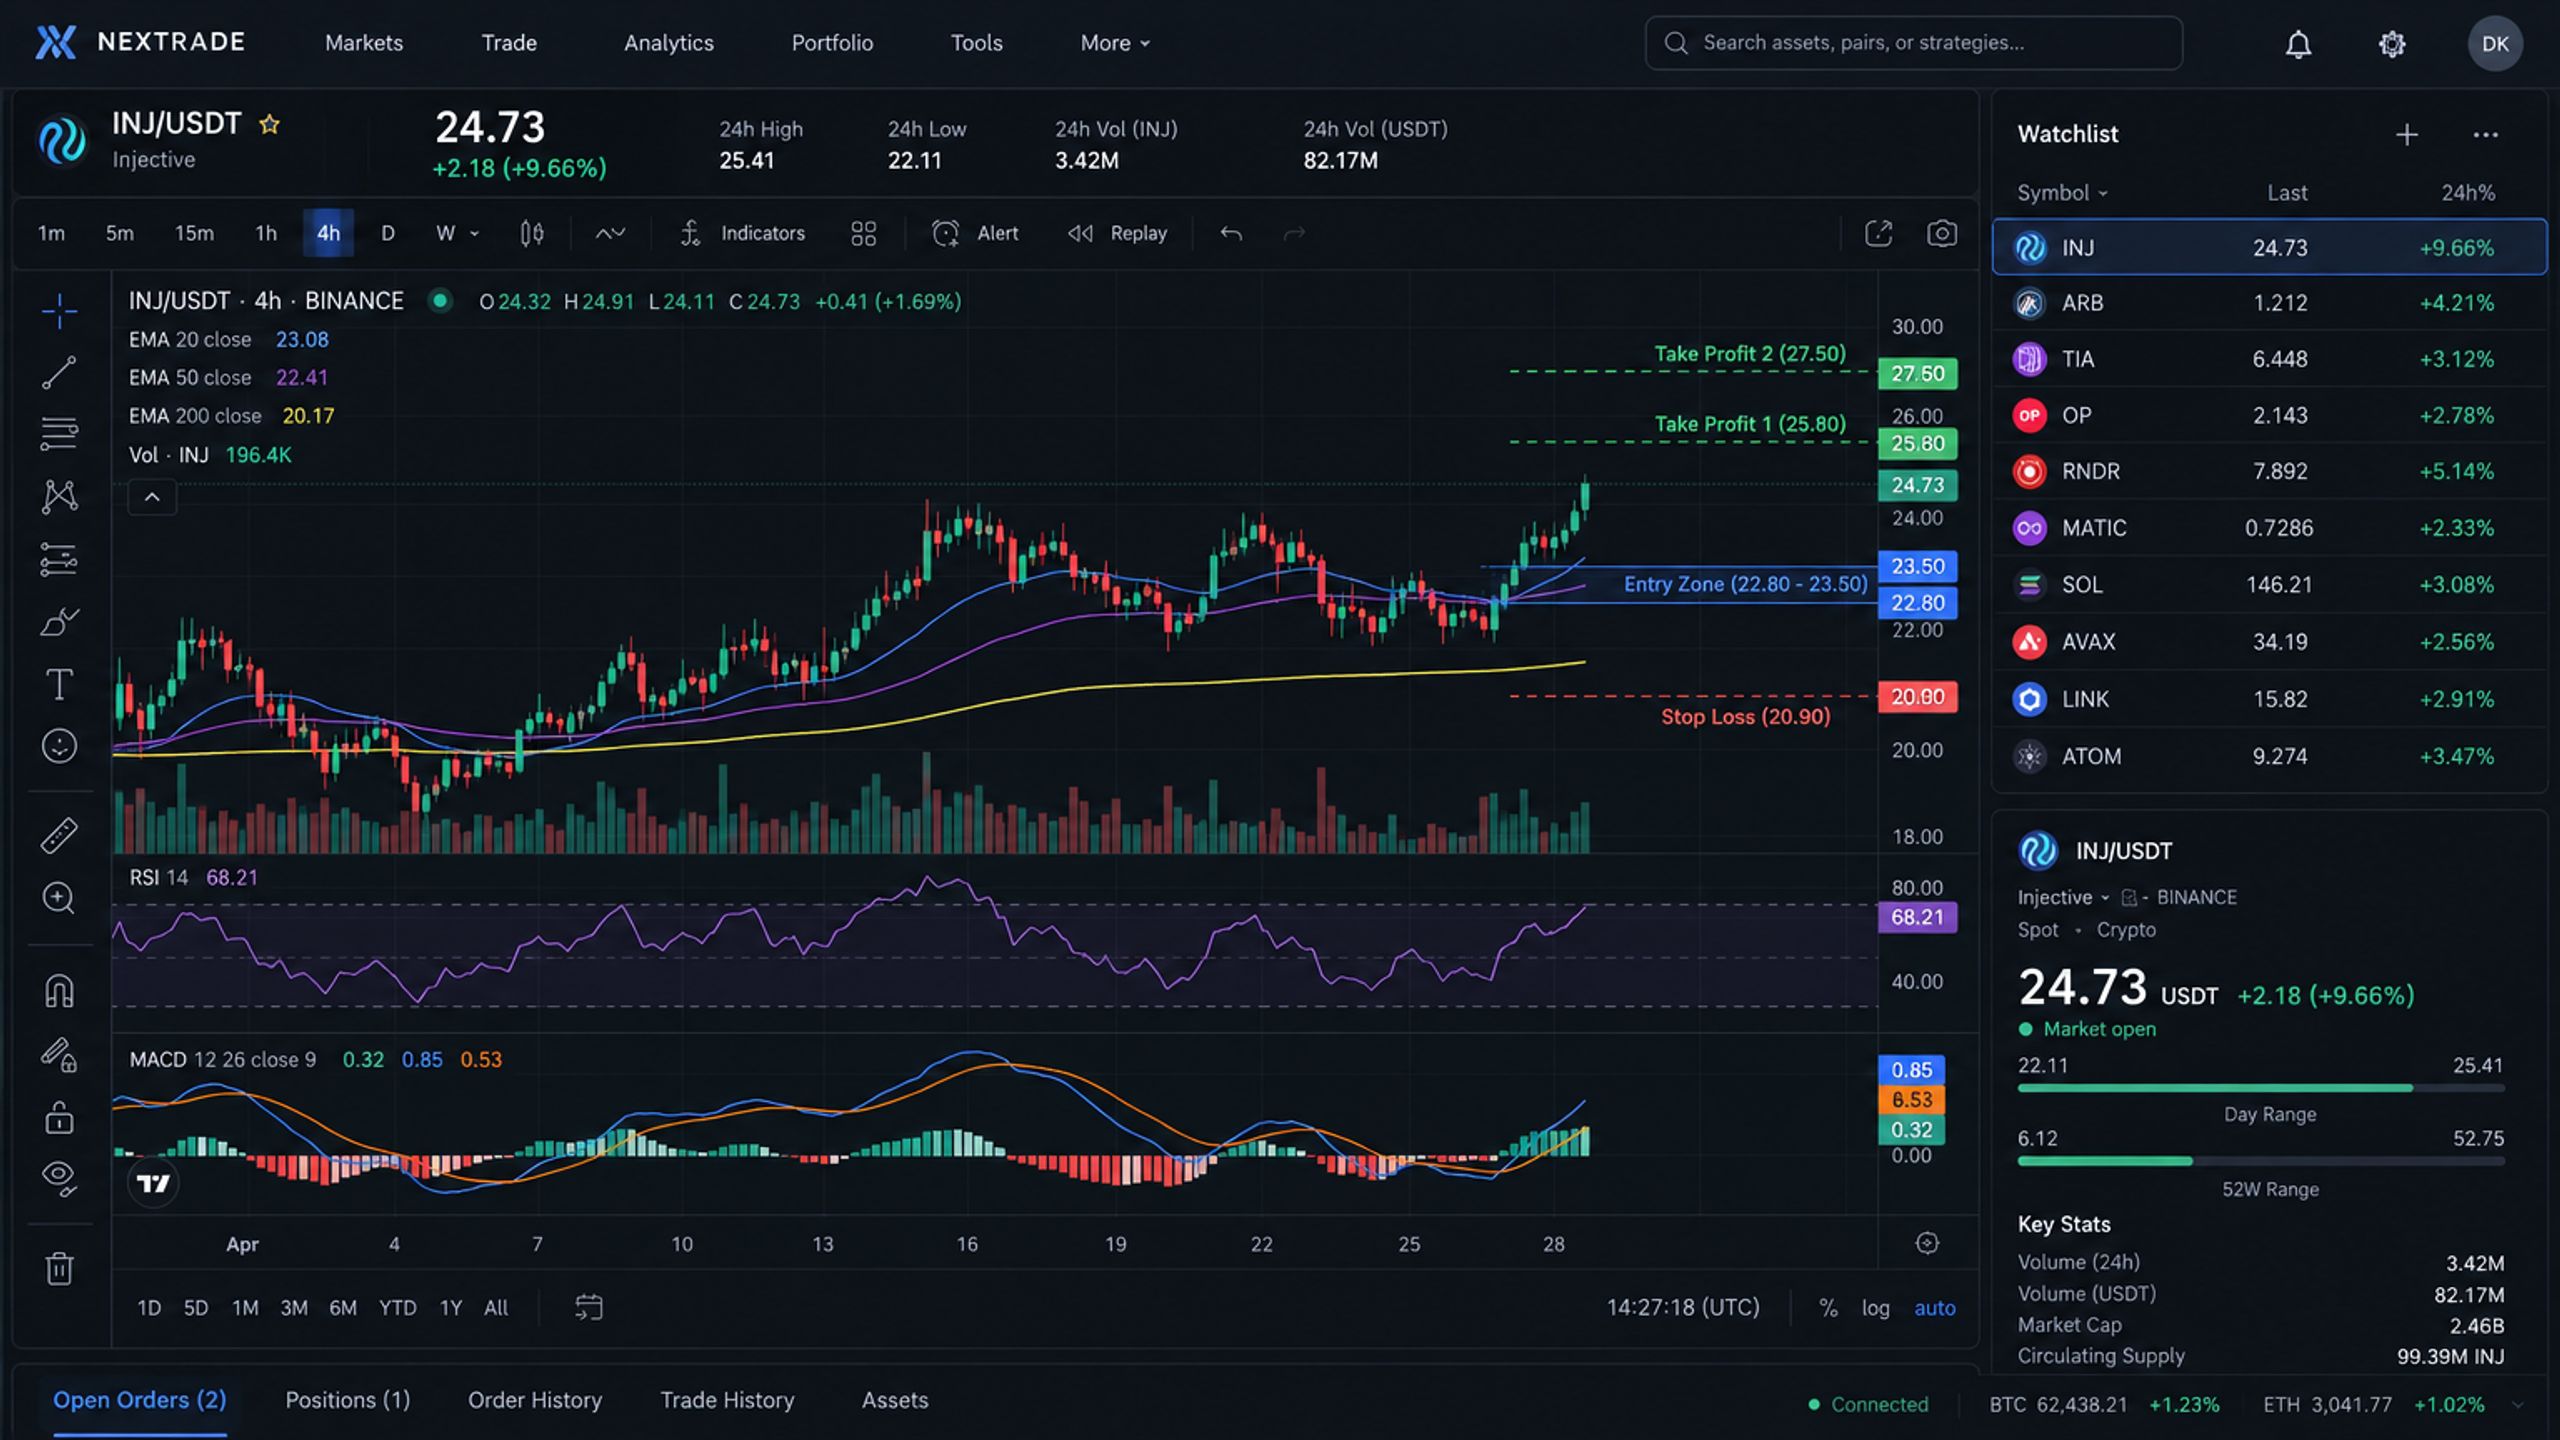Toggle hide all drawings eye icon
Viewport: 2560px width, 1440px height.
(x=59, y=1178)
